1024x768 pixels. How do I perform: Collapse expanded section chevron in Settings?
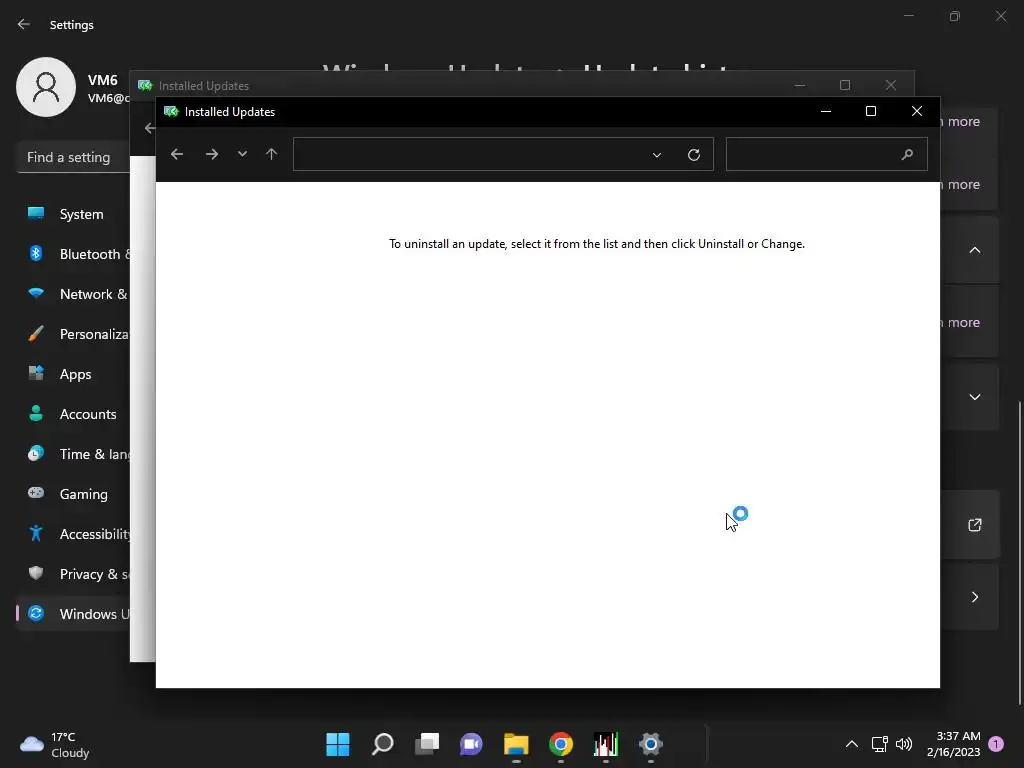point(974,250)
